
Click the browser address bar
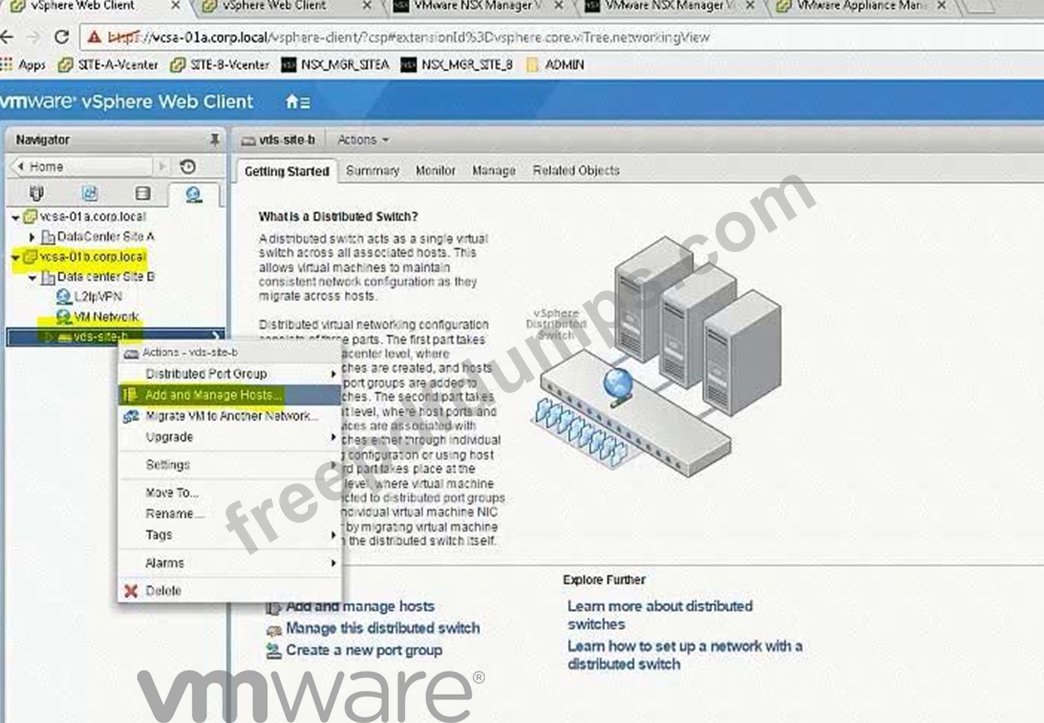(559, 37)
